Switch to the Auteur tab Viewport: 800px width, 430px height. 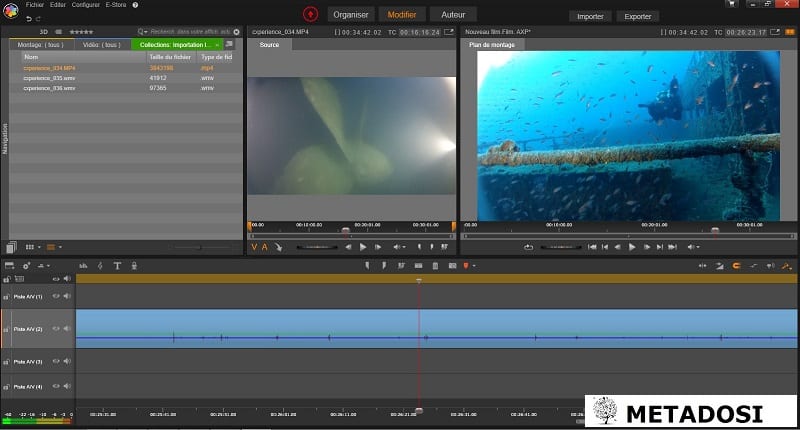pyautogui.click(x=453, y=15)
